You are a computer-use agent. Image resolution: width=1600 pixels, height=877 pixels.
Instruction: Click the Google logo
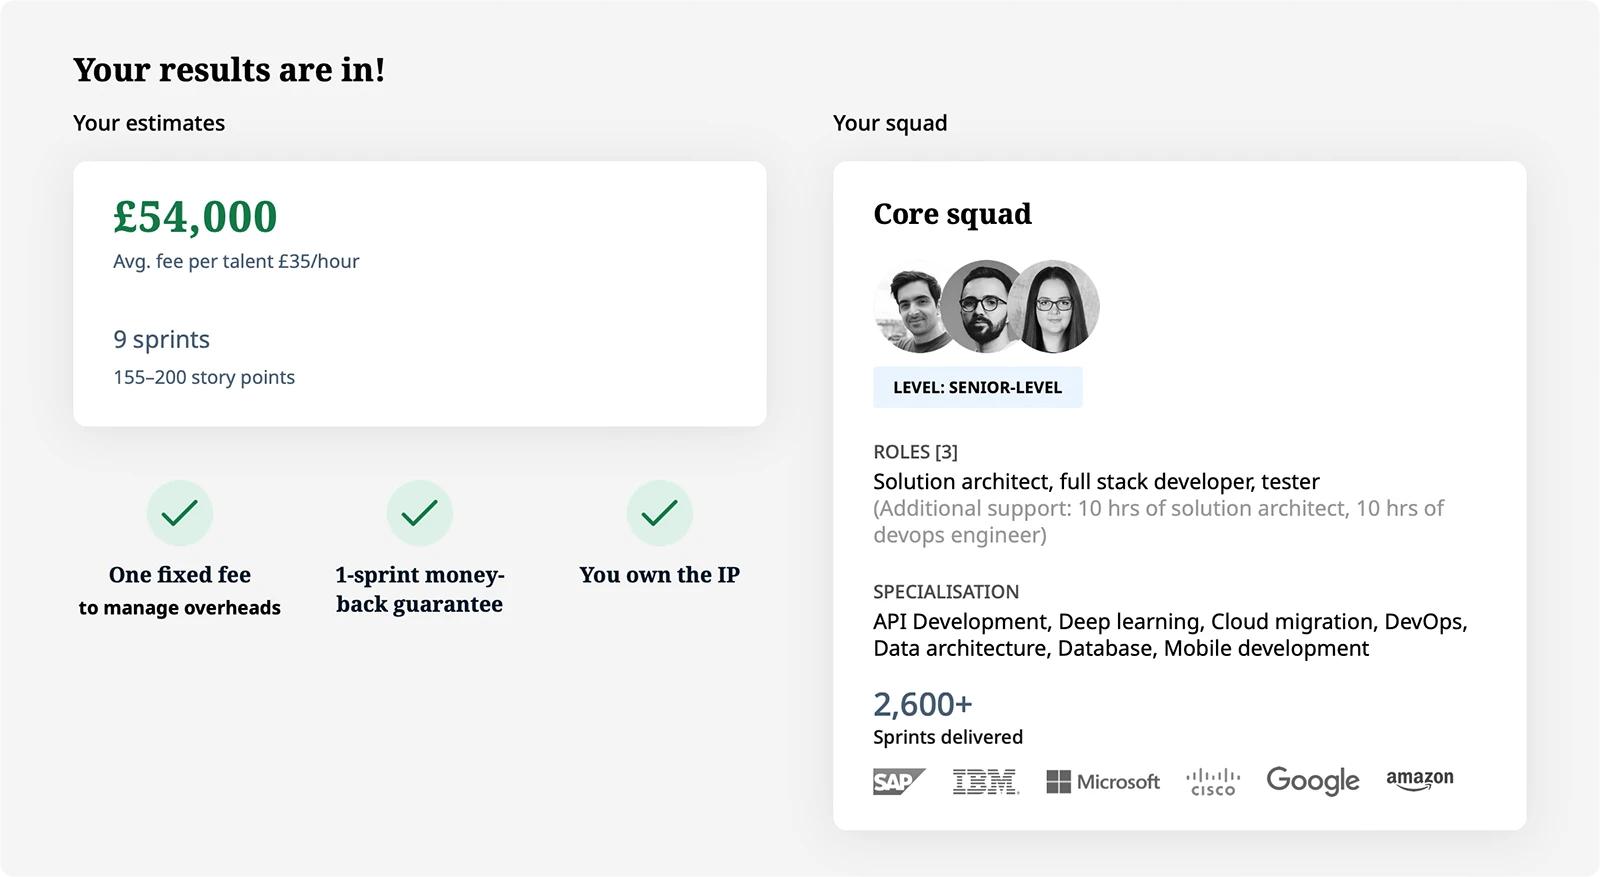(x=1313, y=781)
